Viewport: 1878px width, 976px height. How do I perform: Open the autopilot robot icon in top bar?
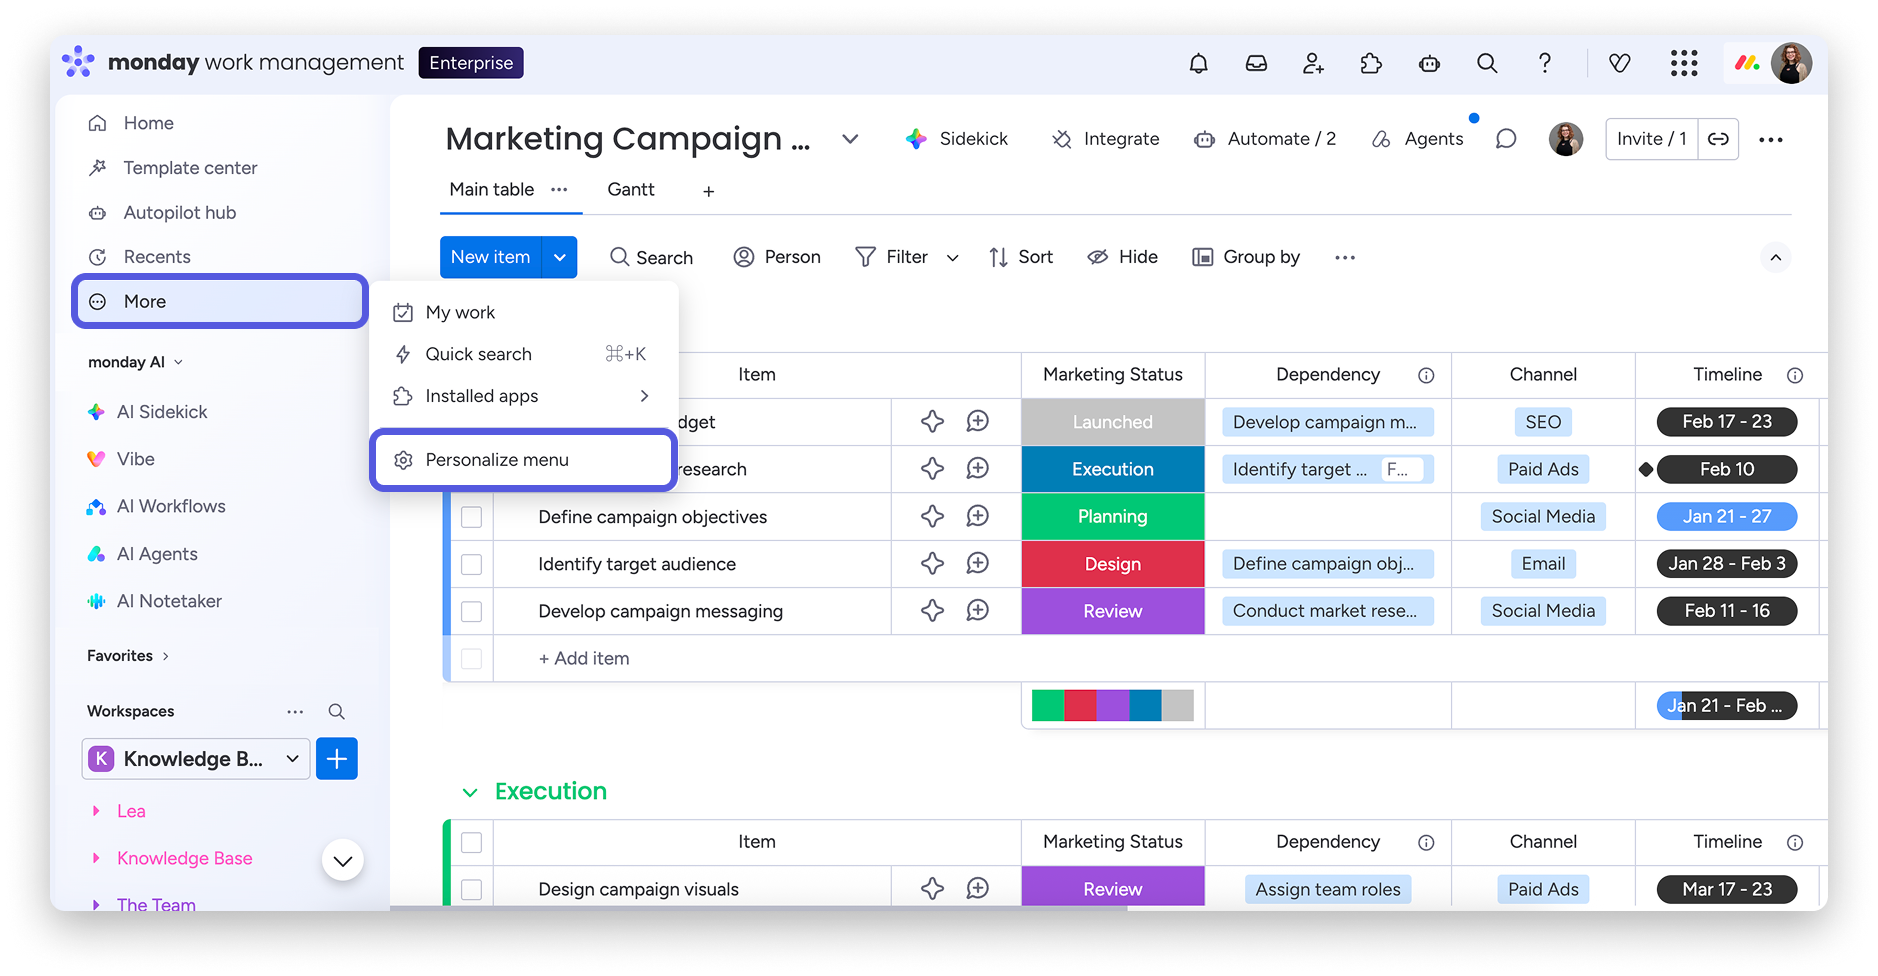coord(1429,64)
